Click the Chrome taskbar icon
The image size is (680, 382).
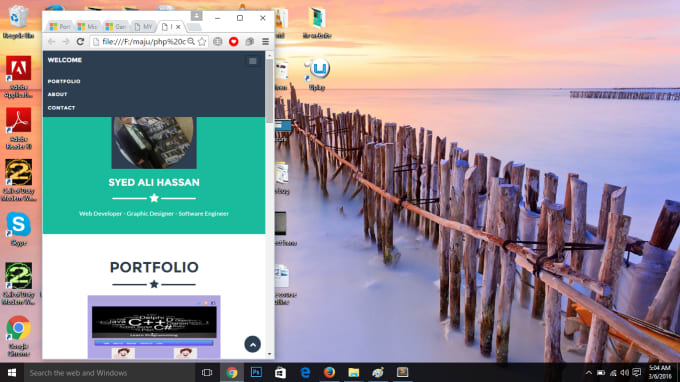point(232,372)
